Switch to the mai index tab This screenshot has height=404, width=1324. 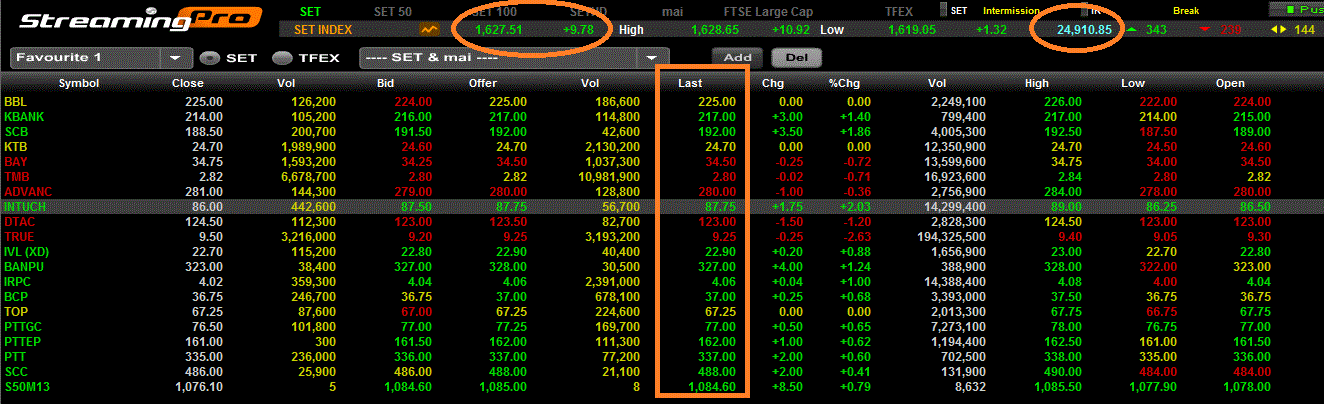[x=673, y=11]
